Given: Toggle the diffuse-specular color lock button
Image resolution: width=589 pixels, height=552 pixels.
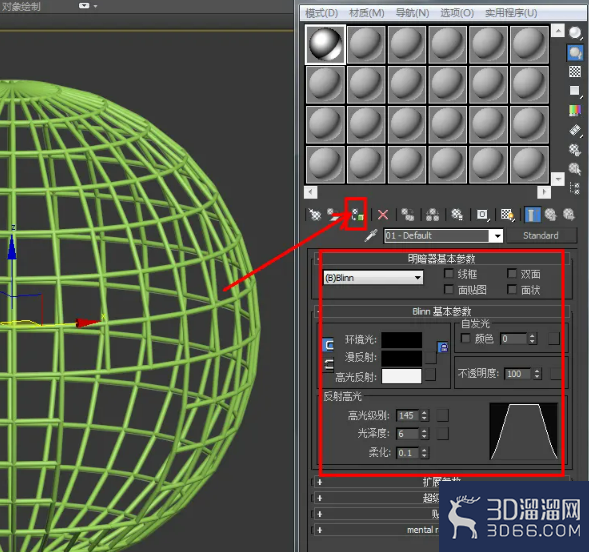Looking at the screenshot, I should point(328,364).
